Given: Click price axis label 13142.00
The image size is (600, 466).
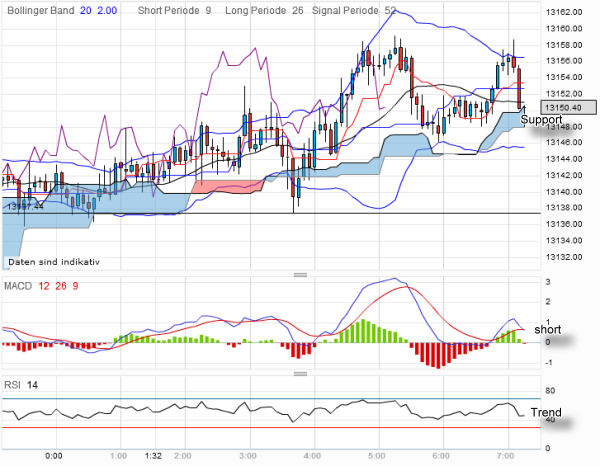Looking at the screenshot, I should [564, 175].
